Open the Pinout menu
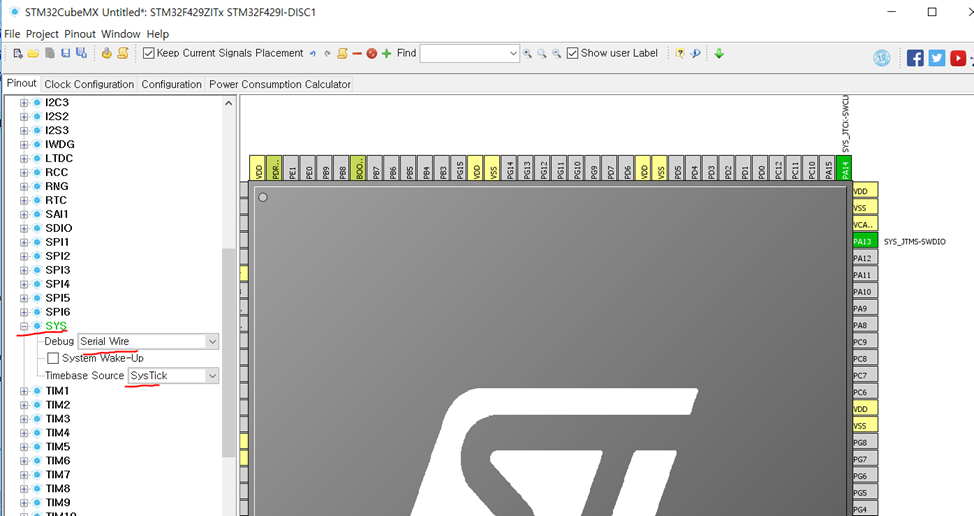This screenshot has height=516, width=974. 80,34
